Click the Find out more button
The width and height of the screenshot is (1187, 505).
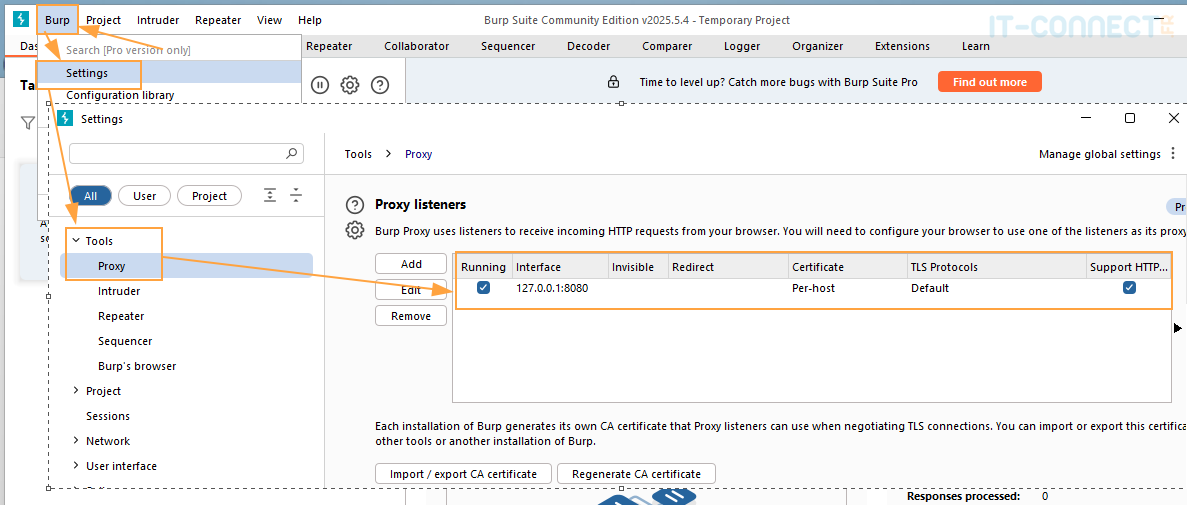989,82
